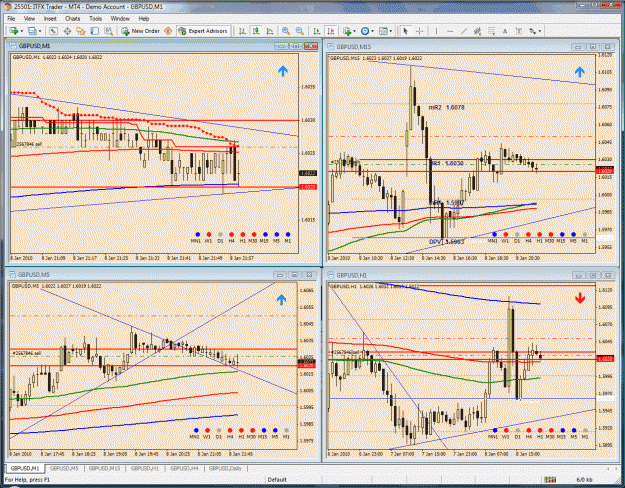Select the Trendline drawing tool
This screenshot has height=488, width=625.
pyautogui.click(x=464, y=31)
